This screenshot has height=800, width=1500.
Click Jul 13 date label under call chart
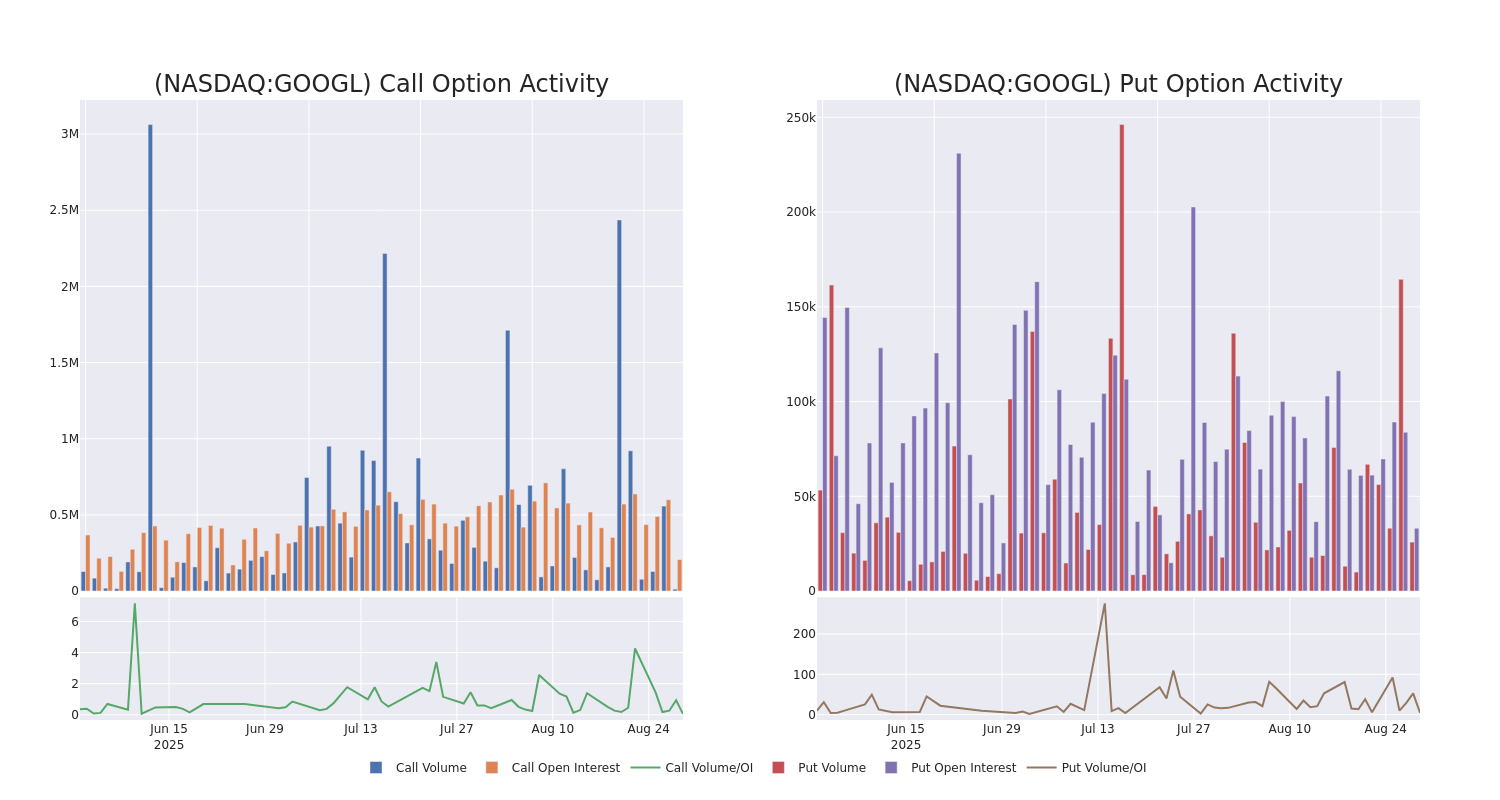[361, 729]
